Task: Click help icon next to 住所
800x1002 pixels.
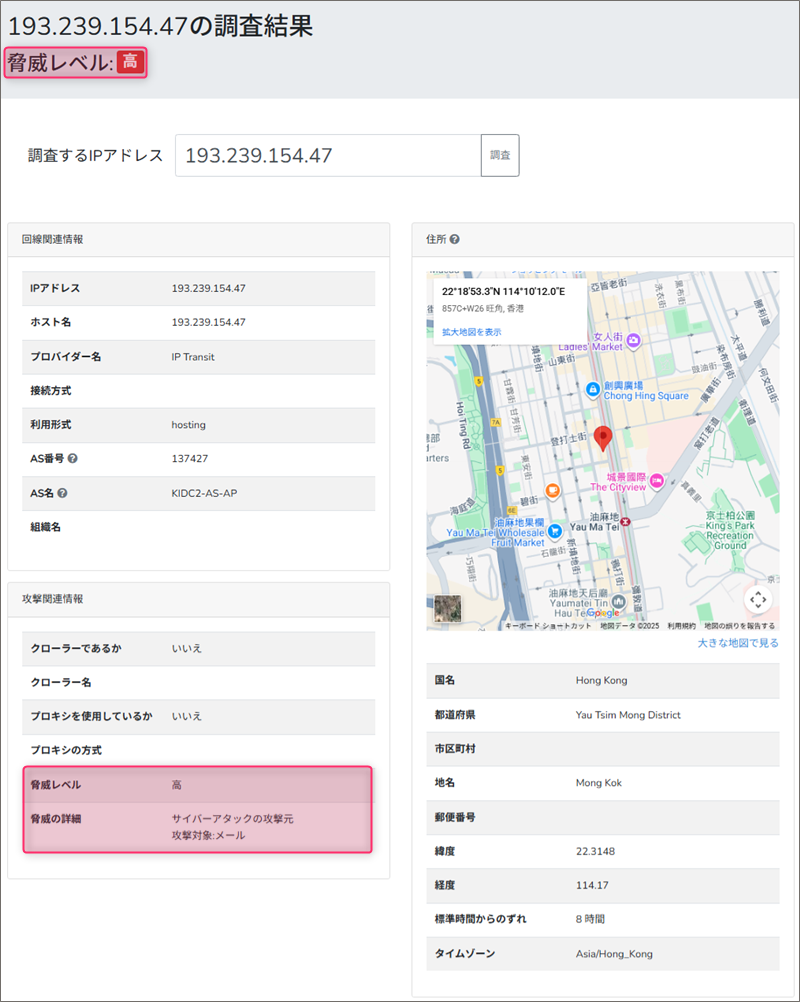Action: (455, 240)
